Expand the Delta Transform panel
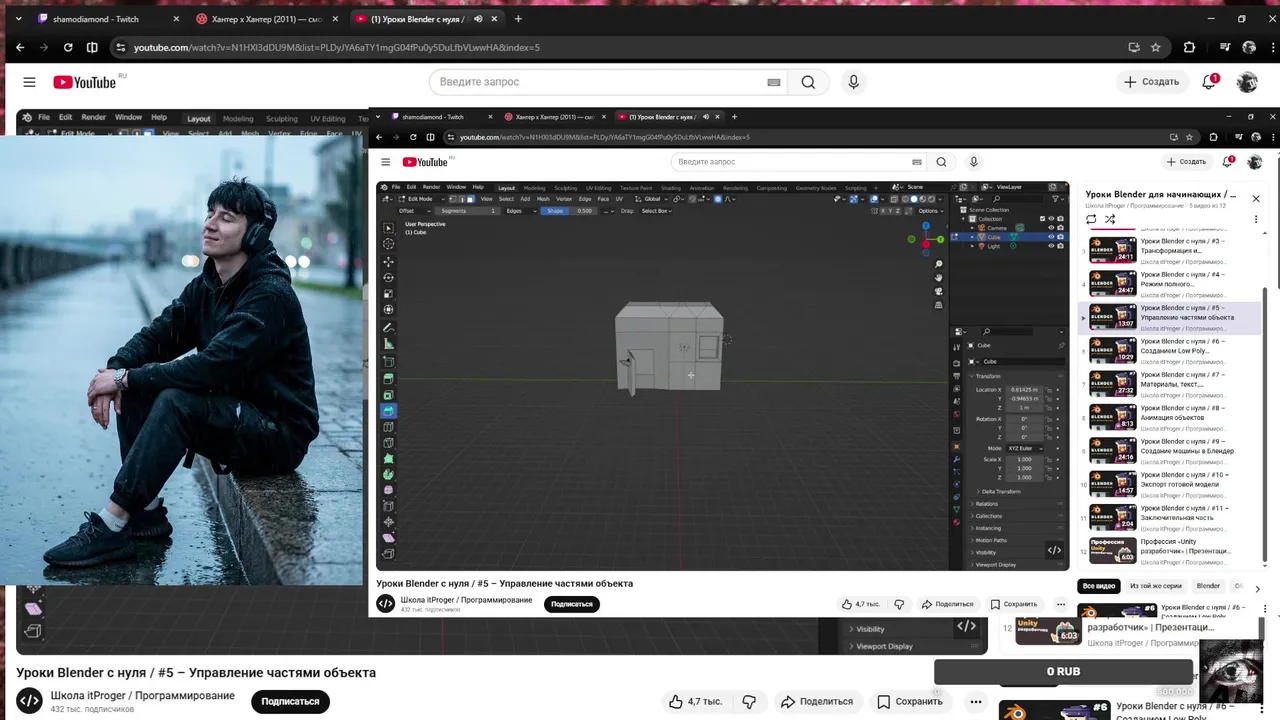 (x=999, y=491)
